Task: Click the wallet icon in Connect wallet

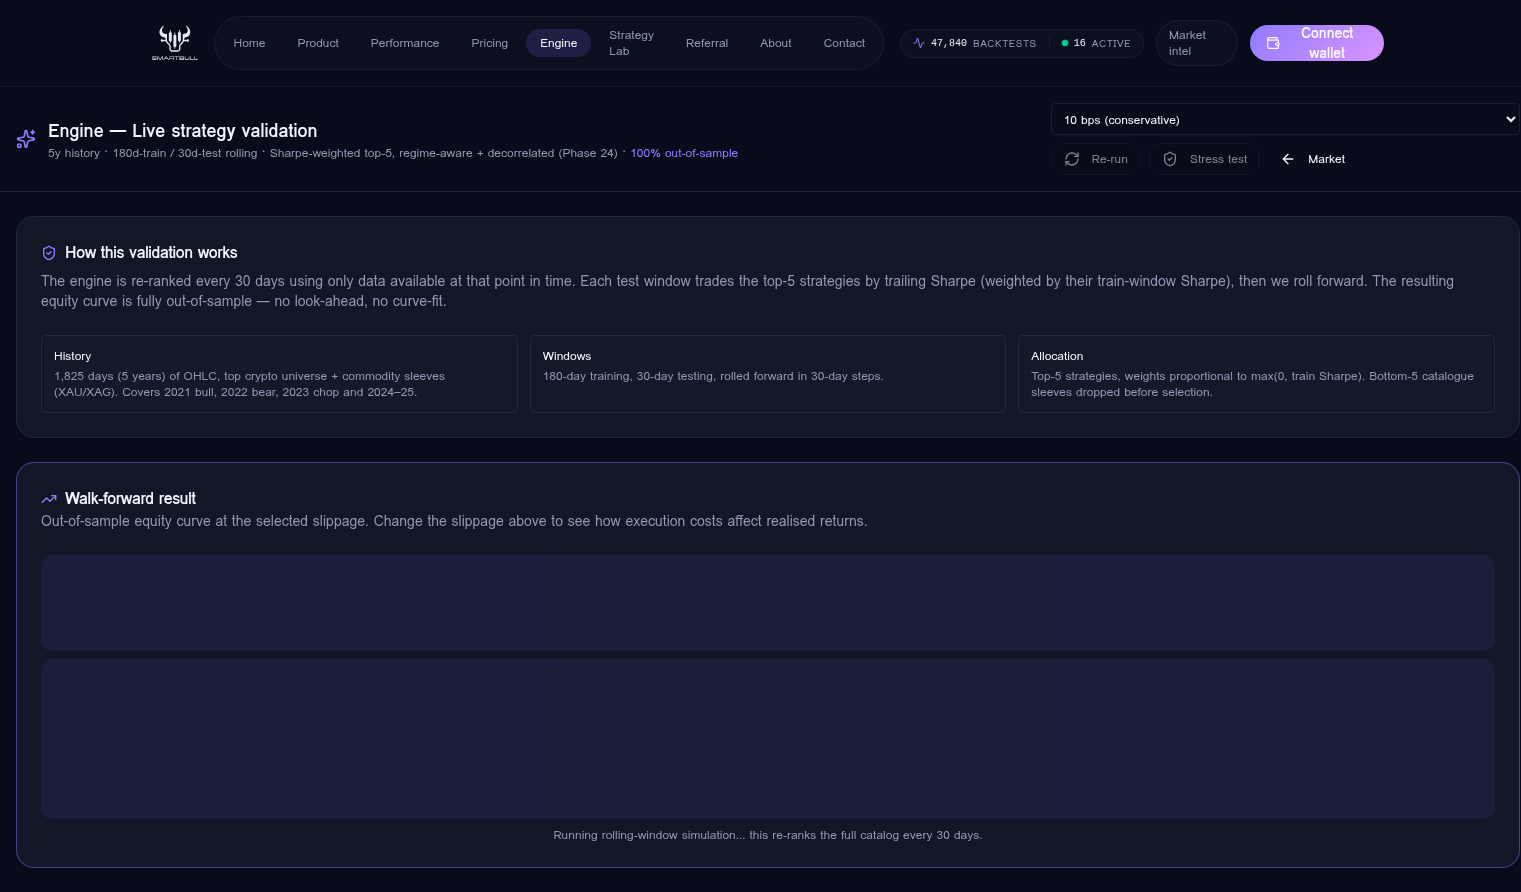Action: (x=1273, y=43)
